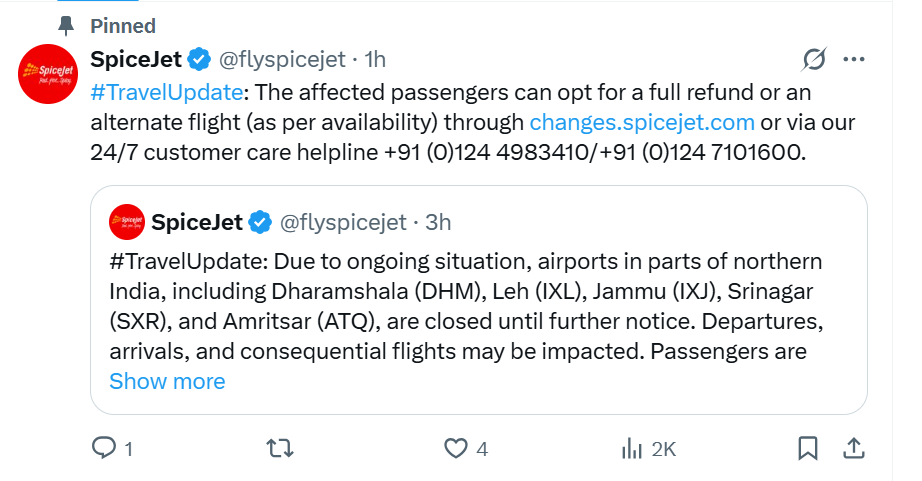922x481 pixels.
Task: Click verified badge in quoted tweet
Action: point(260,222)
